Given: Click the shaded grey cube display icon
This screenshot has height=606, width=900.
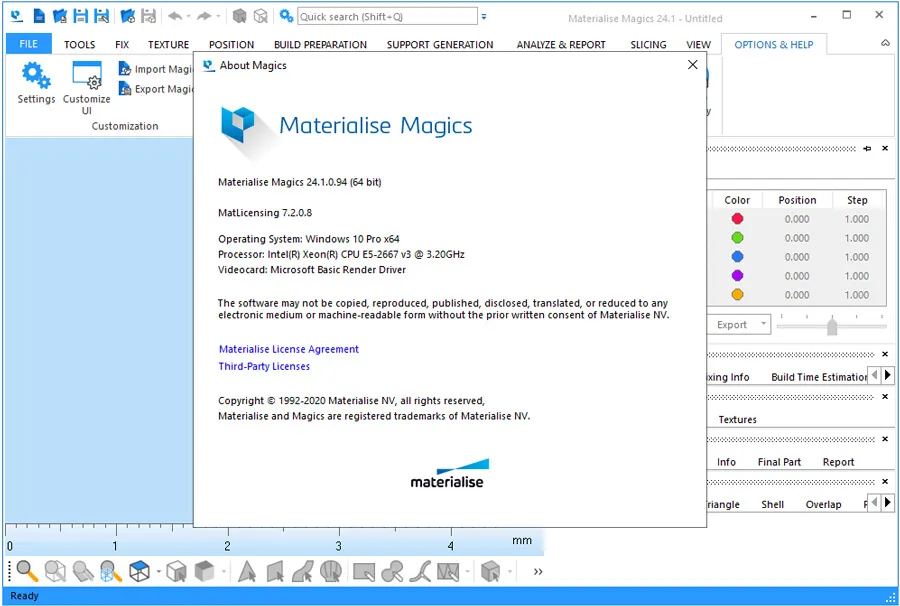Looking at the screenshot, I should (204, 572).
